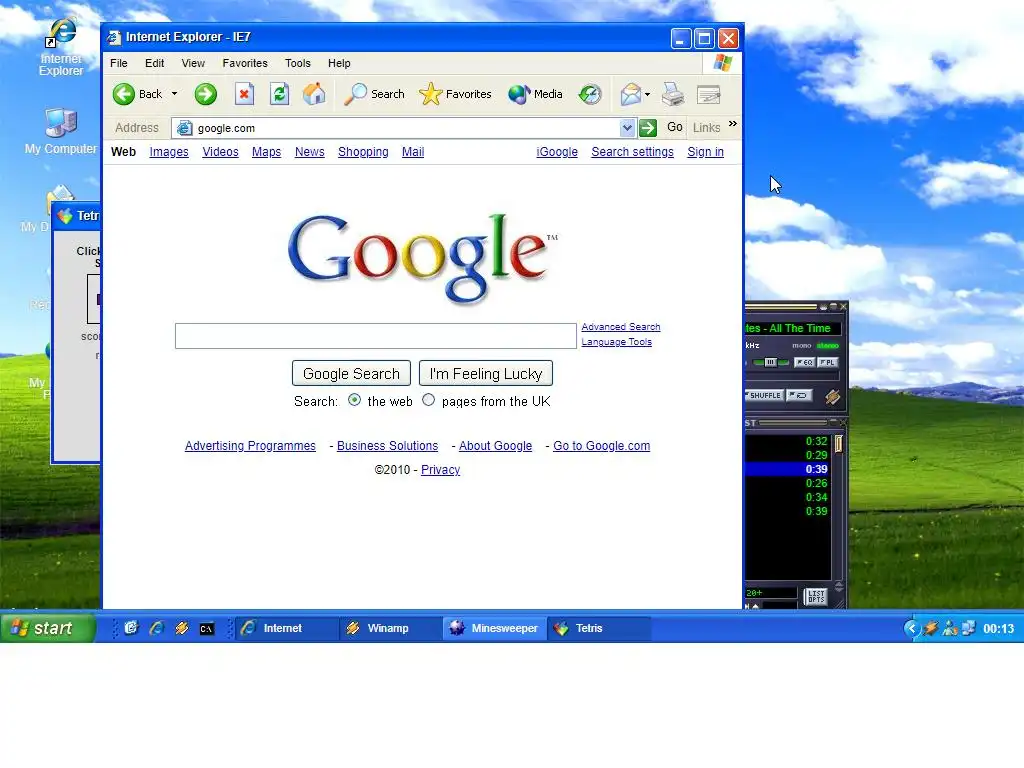This screenshot has width=1024, height=768.
Task: Open Internet Explorer desktop shortcut
Action: pos(61,47)
